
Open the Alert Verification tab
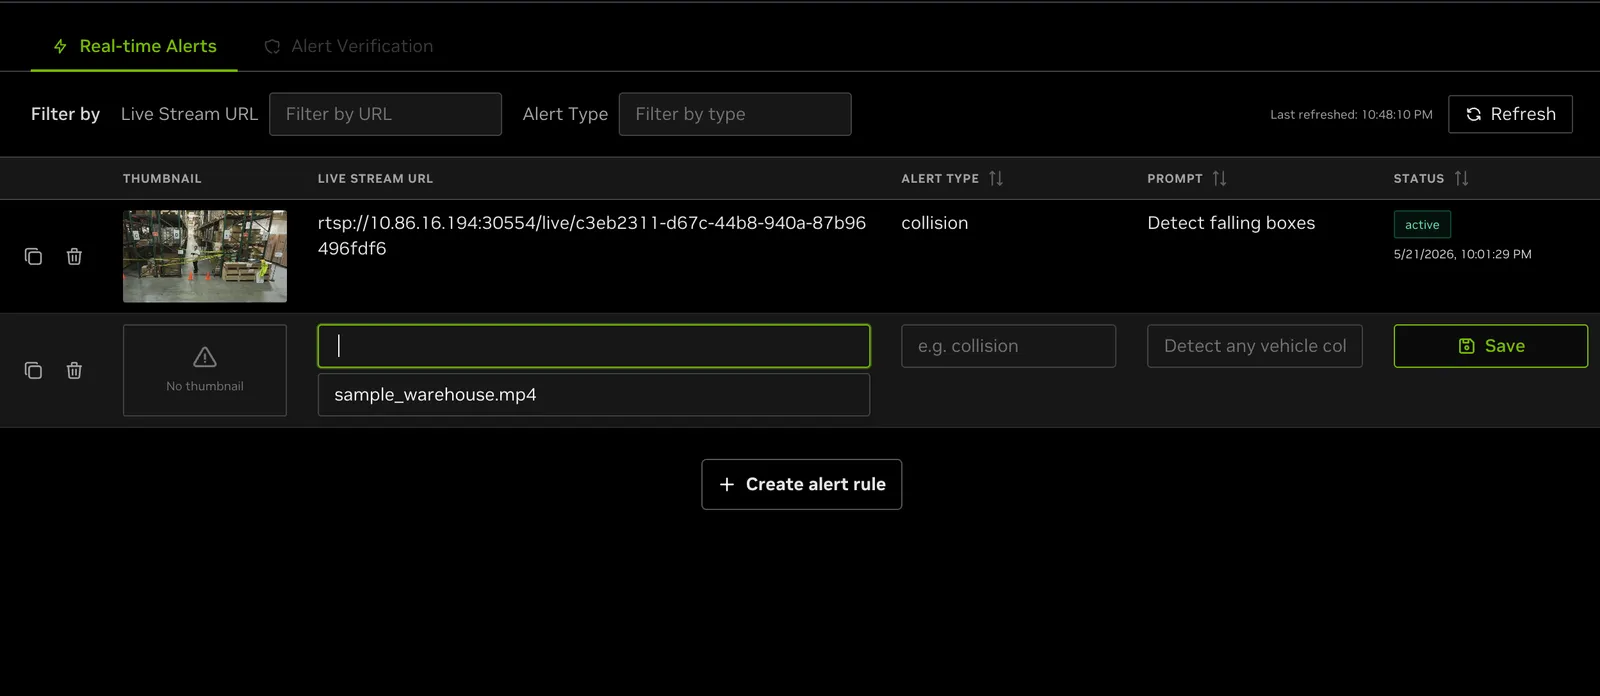pos(348,46)
